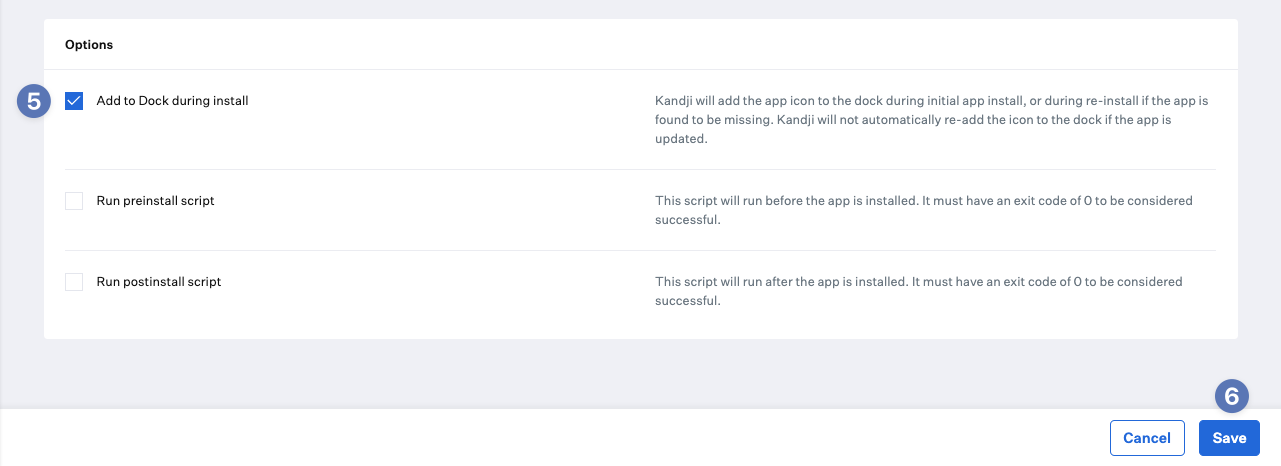Click description line "This script will run after the app"

coord(918,282)
